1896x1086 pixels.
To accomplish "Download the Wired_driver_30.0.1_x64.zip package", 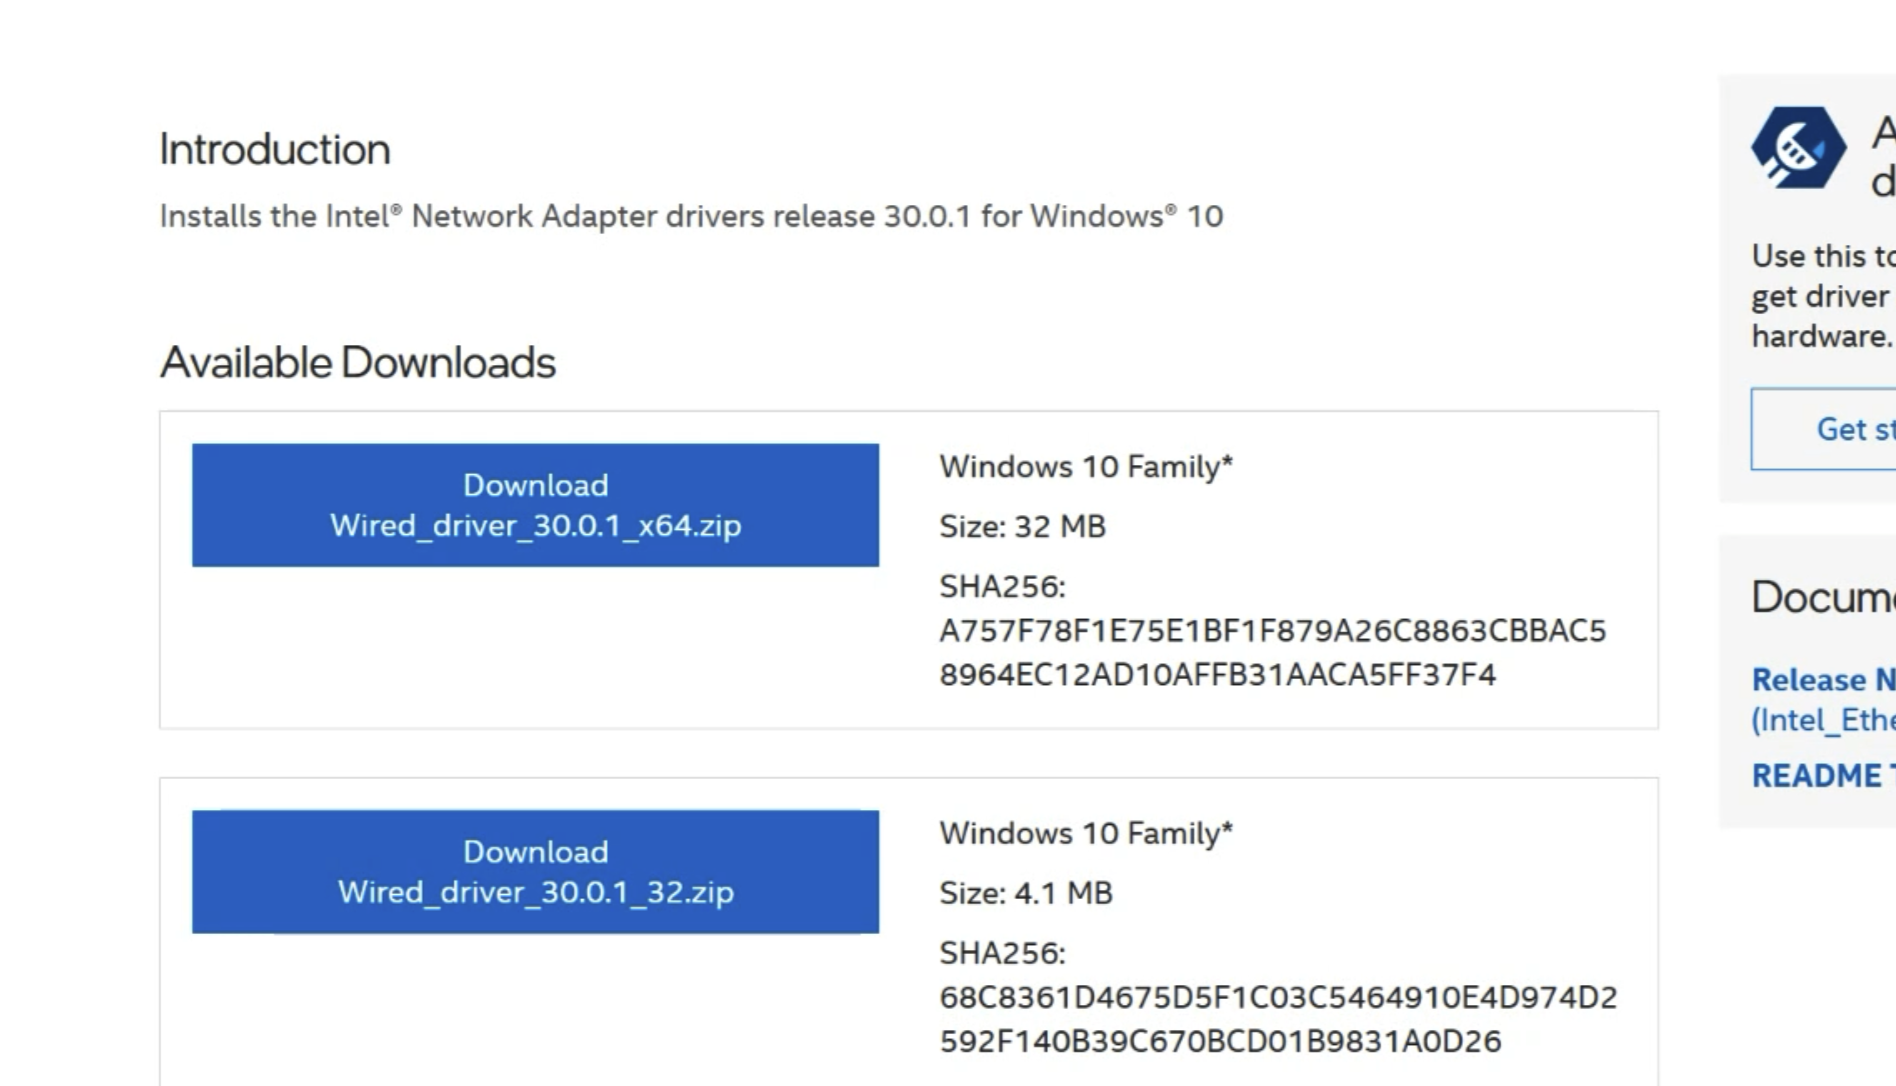I will click(536, 505).
